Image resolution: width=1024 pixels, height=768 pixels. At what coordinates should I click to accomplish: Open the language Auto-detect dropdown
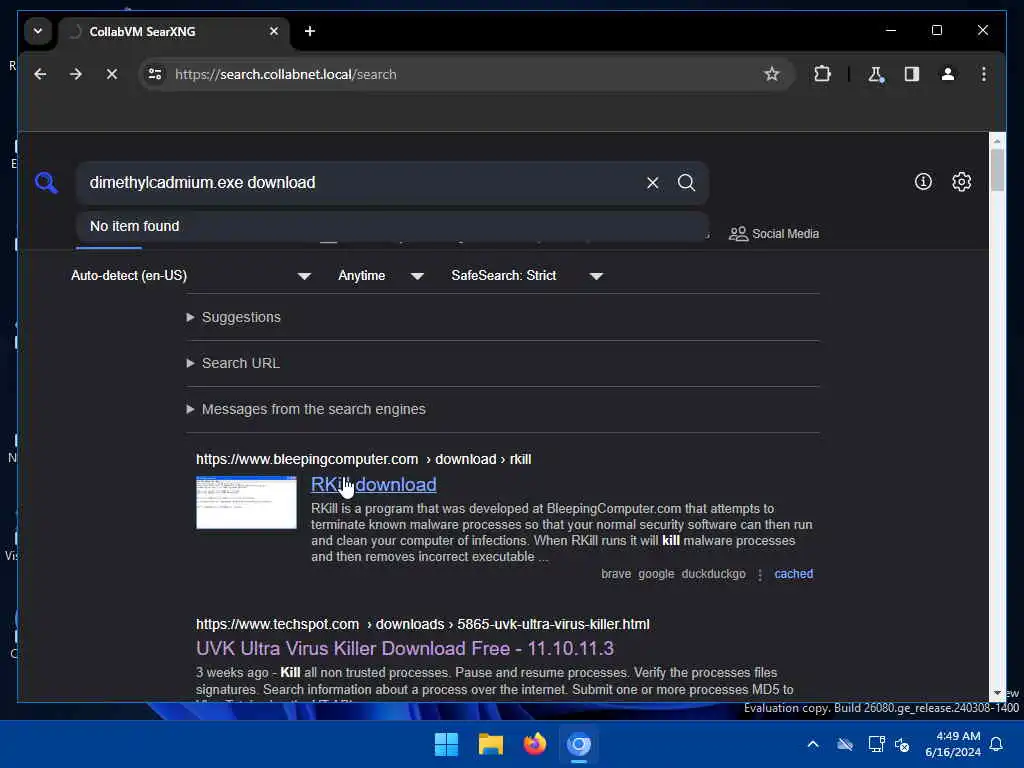191,276
